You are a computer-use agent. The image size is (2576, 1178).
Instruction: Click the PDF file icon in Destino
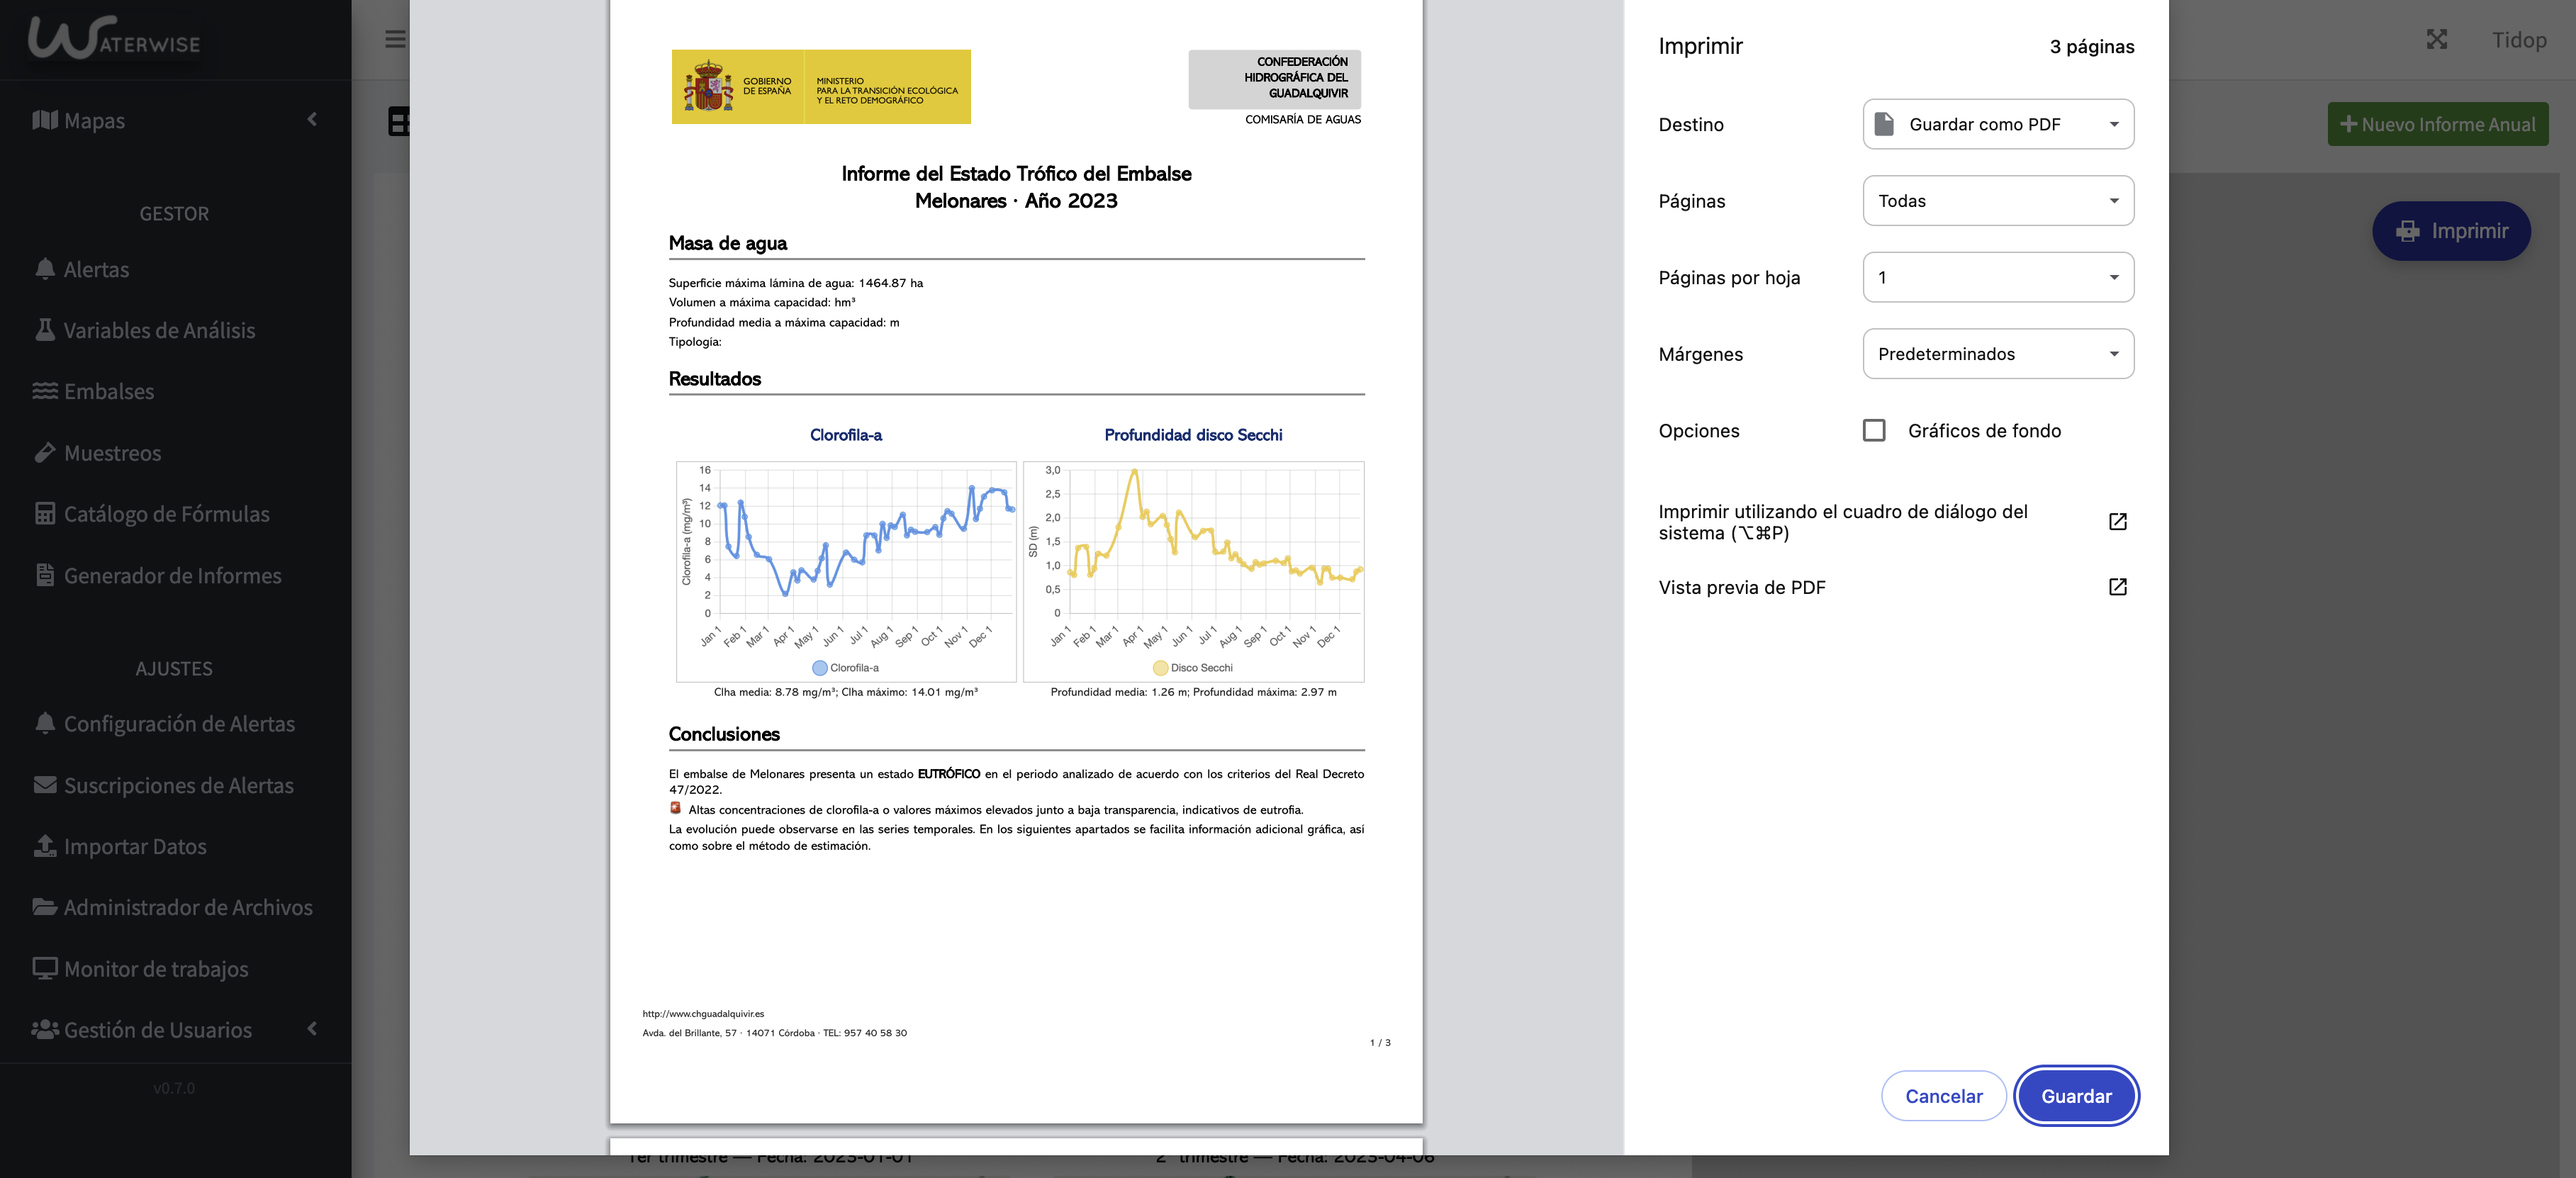[1884, 124]
